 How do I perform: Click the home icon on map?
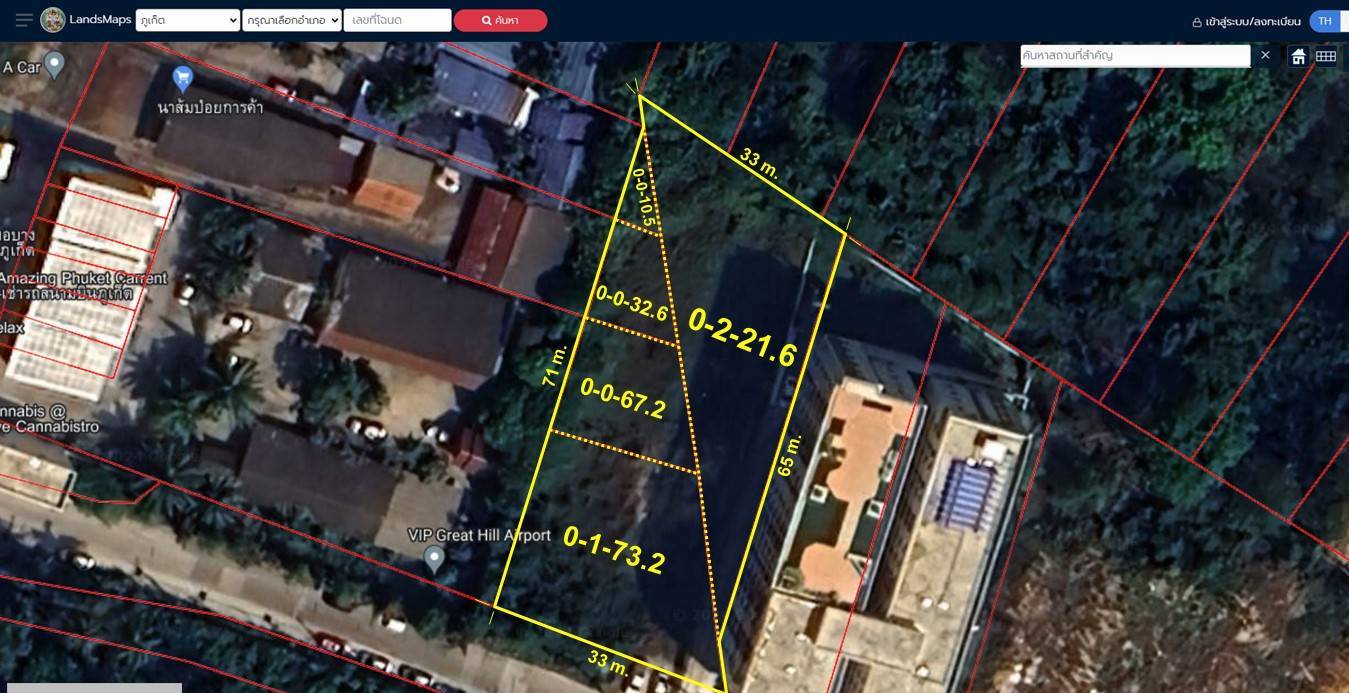coord(1298,56)
